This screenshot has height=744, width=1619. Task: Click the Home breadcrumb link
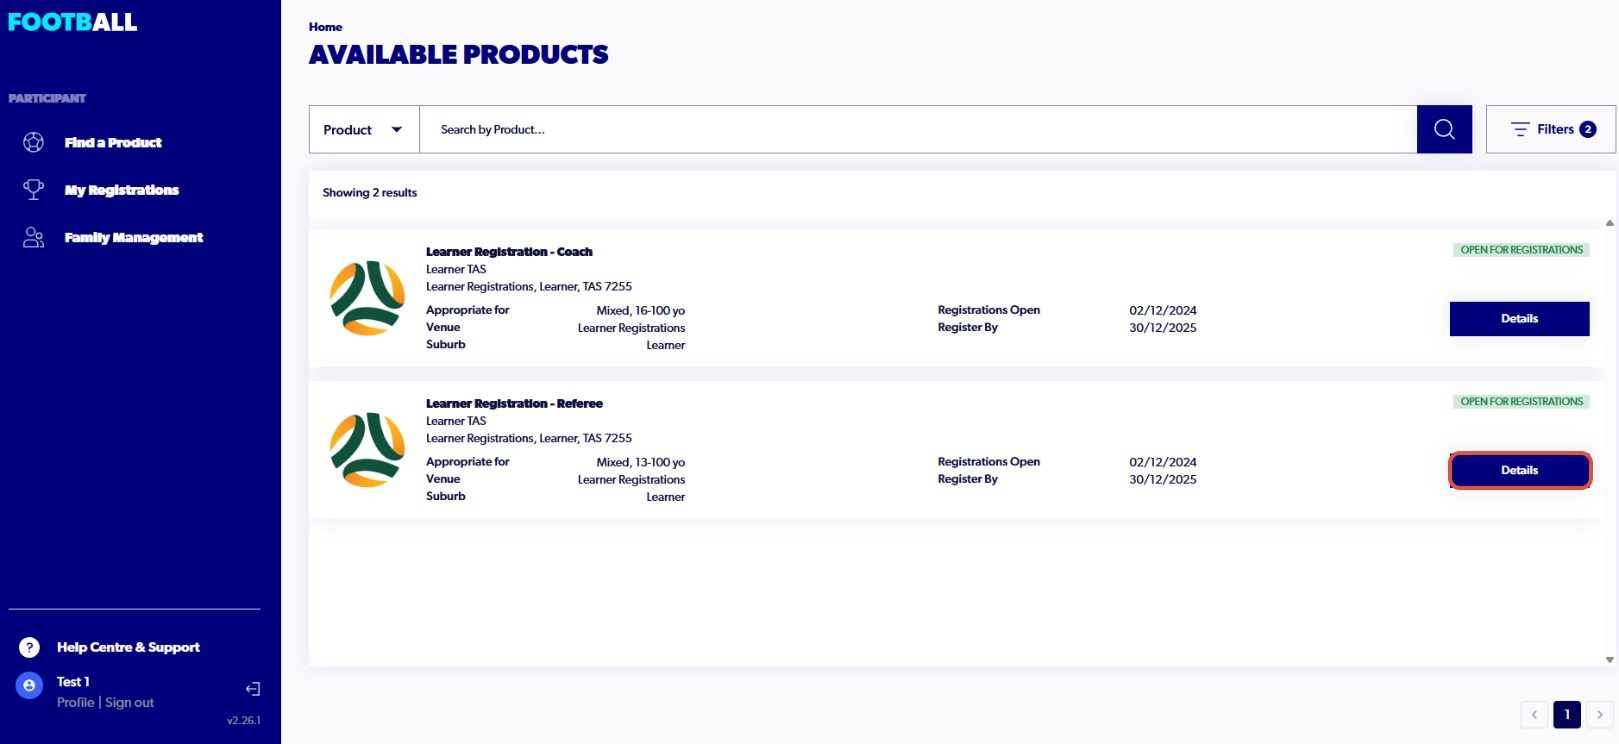click(325, 27)
